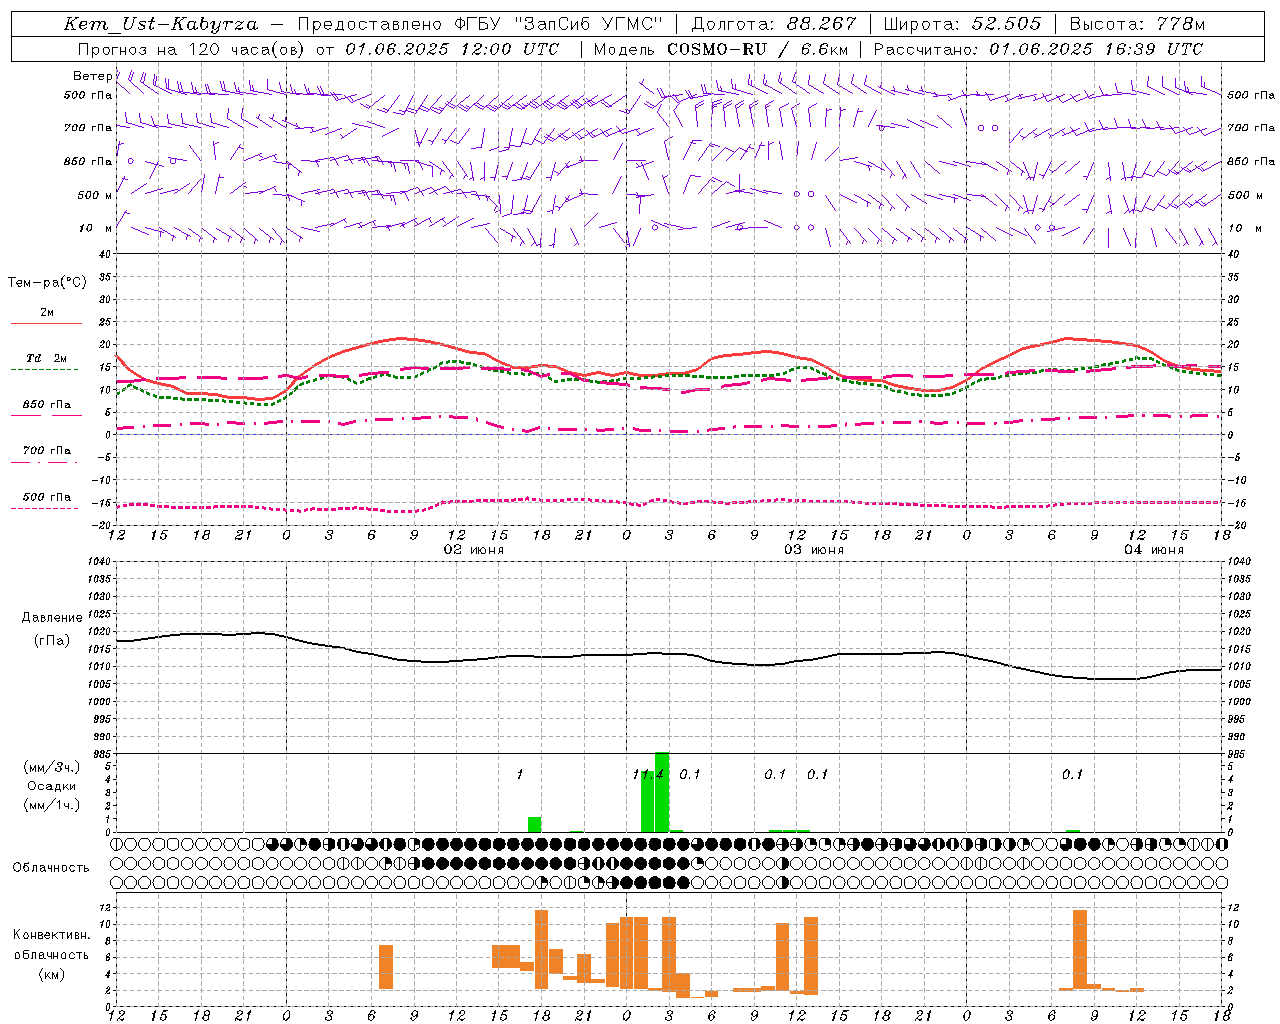Click the 'Тем-ра(°C)' temperature panel label
Image resolution: width=1280 pixels, height=1024 pixels.
[47, 283]
